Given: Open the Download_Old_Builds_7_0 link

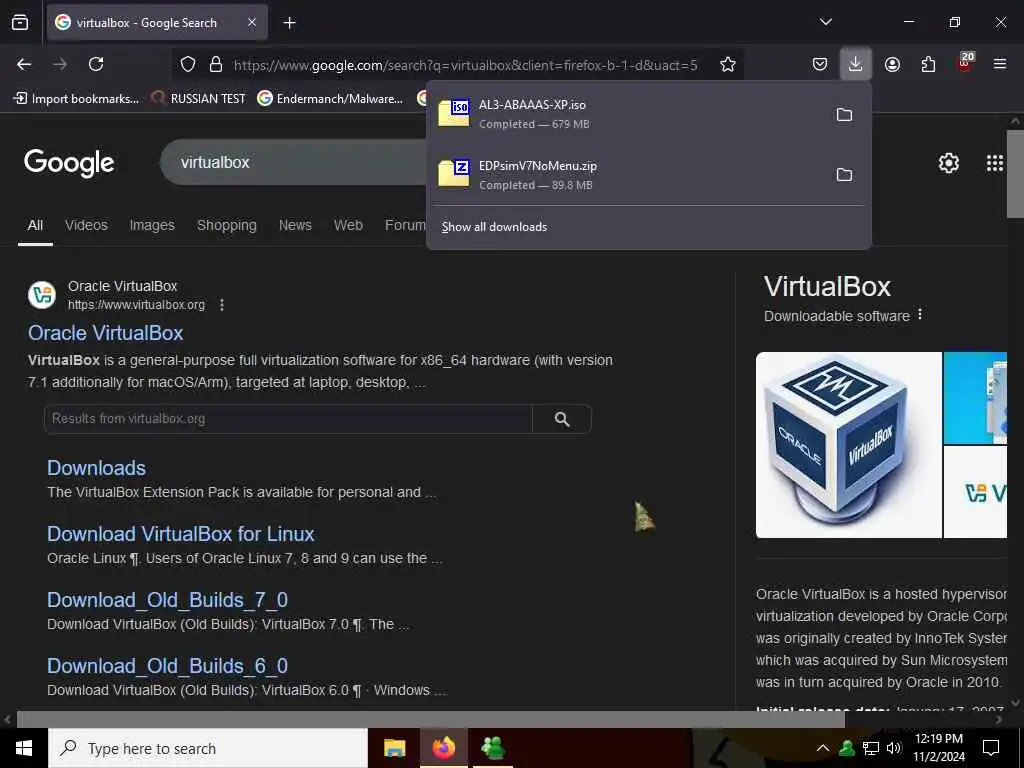Looking at the screenshot, I should 167,600.
